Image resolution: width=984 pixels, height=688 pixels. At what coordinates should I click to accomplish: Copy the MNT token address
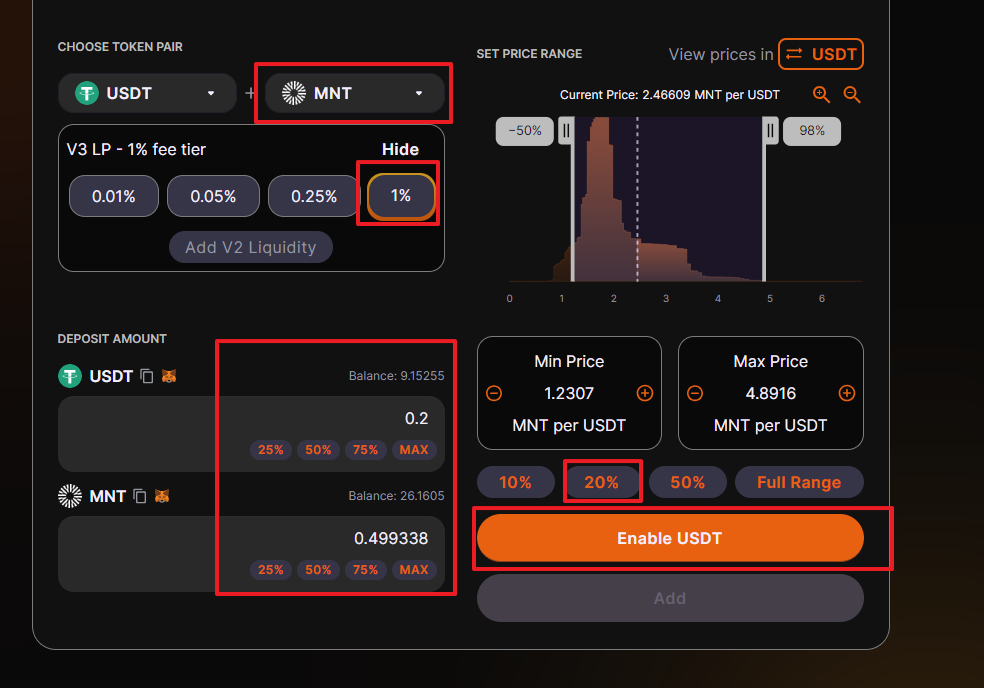coord(140,496)
